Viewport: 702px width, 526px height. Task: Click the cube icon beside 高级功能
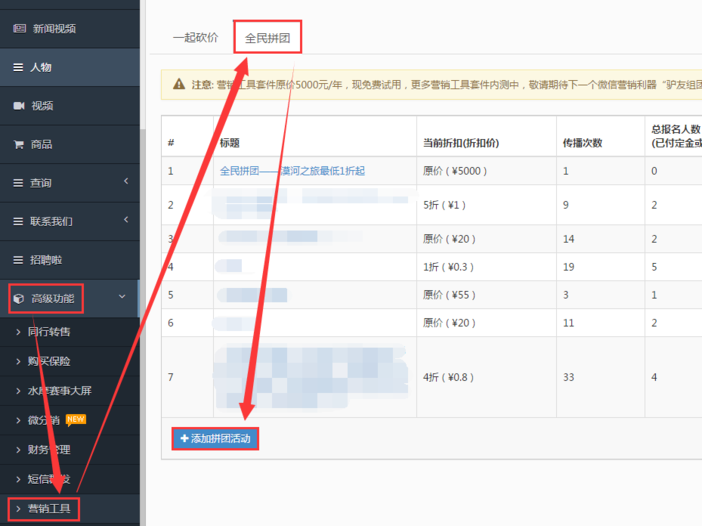coord(19,298)
